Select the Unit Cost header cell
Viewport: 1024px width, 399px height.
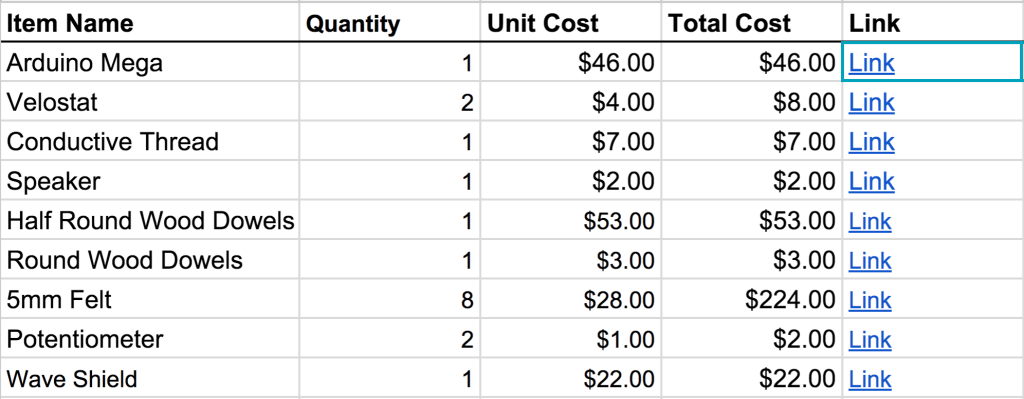570,23
